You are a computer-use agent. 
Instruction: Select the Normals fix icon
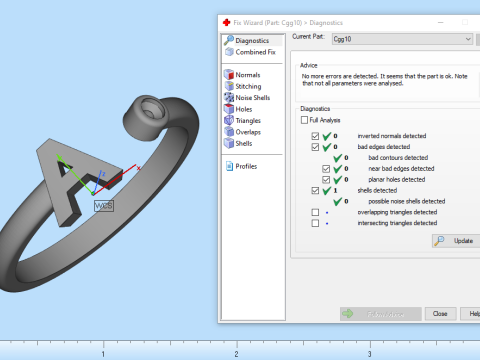pyautogui.click(x=229, y=74)
